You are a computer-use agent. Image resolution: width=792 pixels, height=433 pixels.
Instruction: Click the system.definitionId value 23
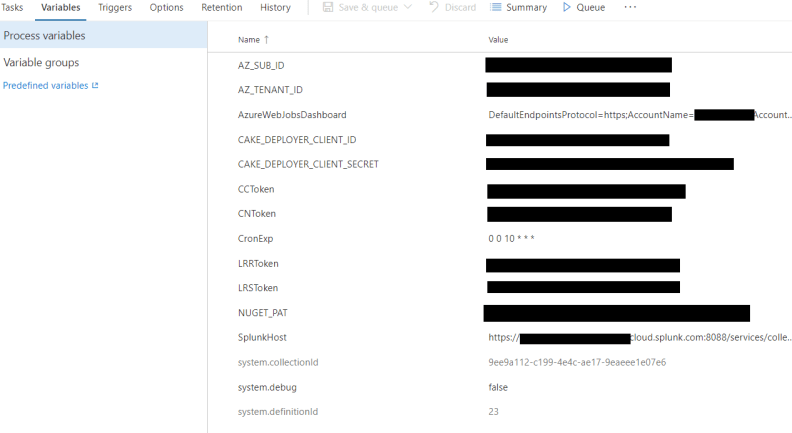click(x=493, y=412)
